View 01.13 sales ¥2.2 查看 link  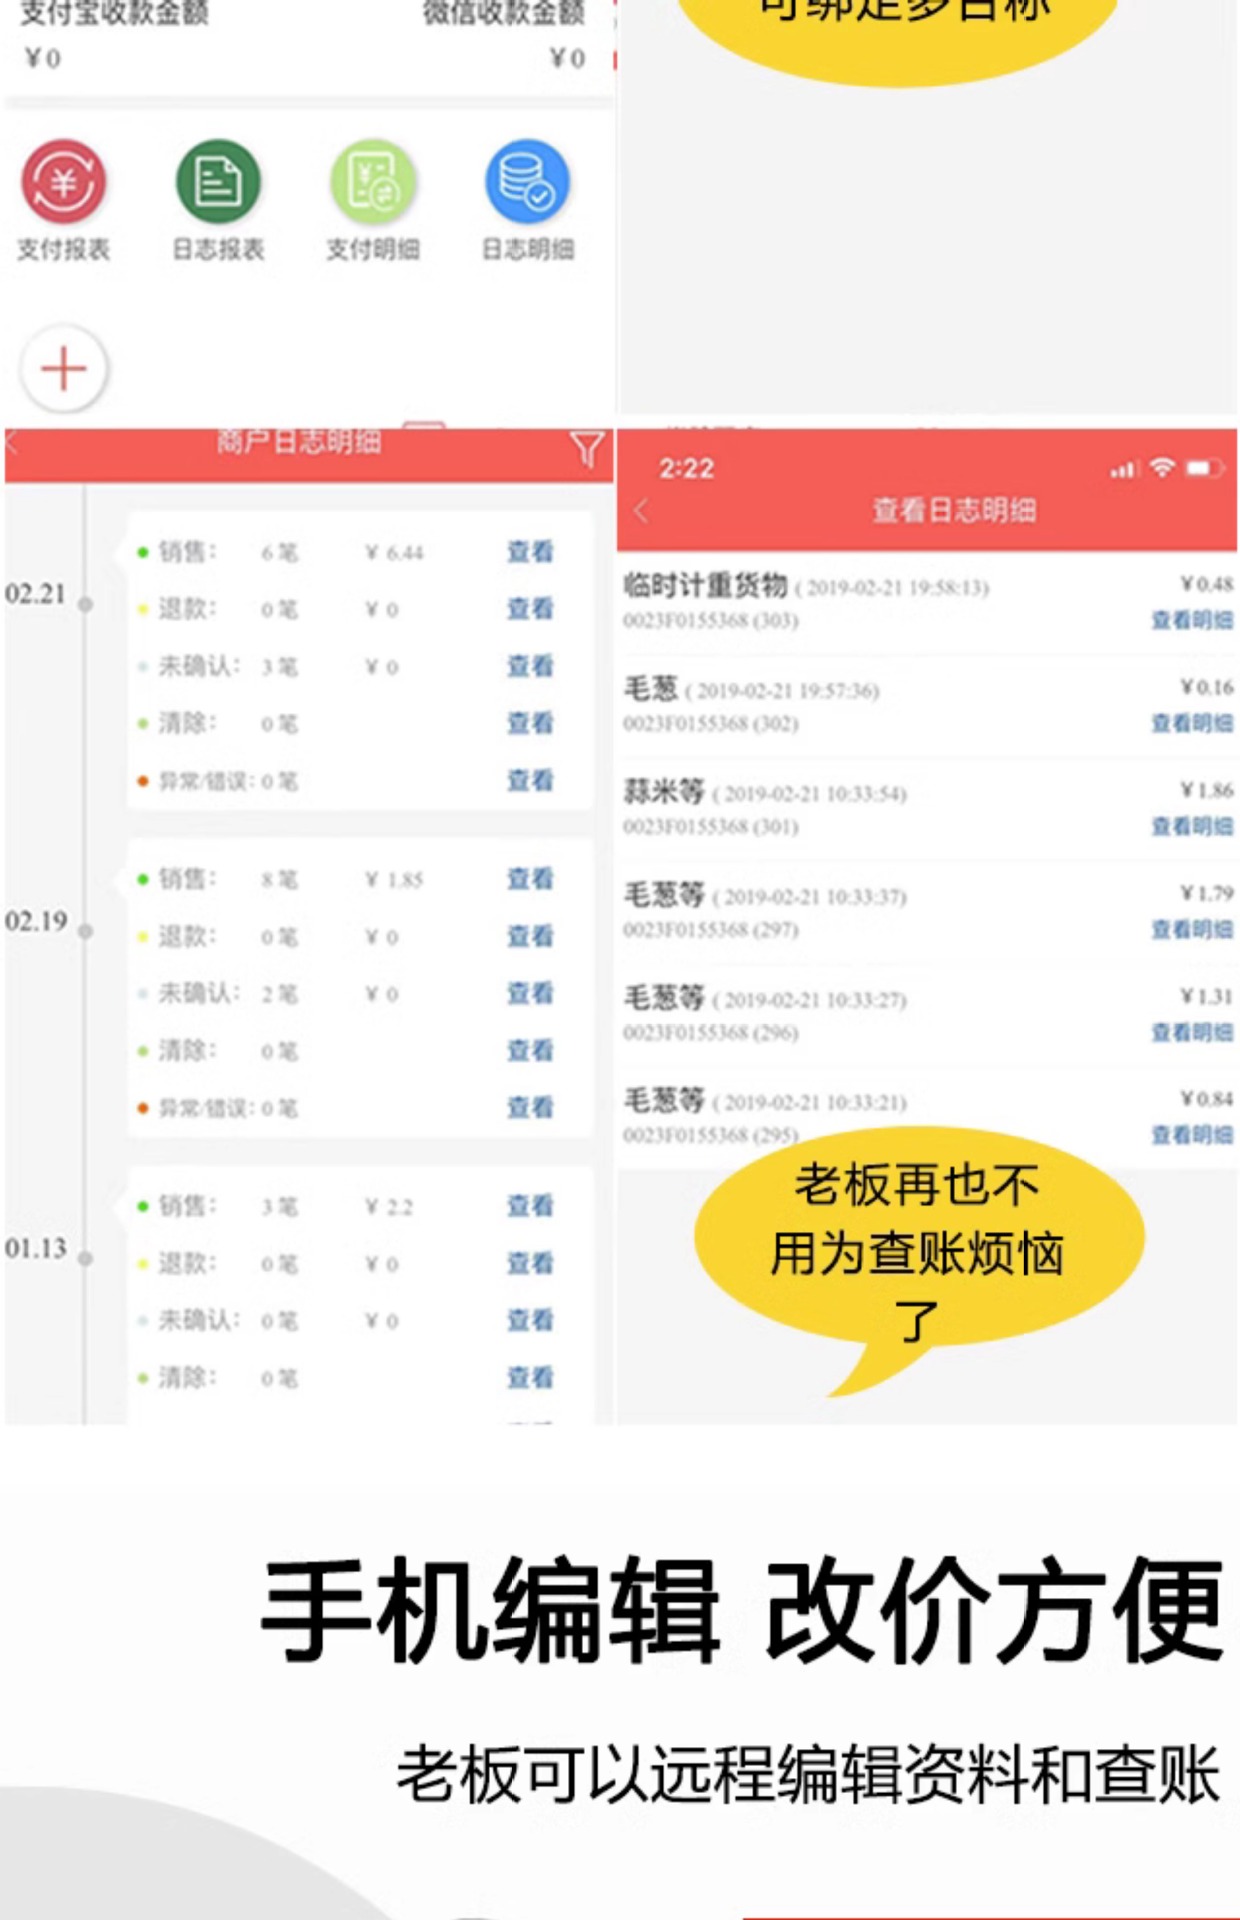pos(530,1206)
